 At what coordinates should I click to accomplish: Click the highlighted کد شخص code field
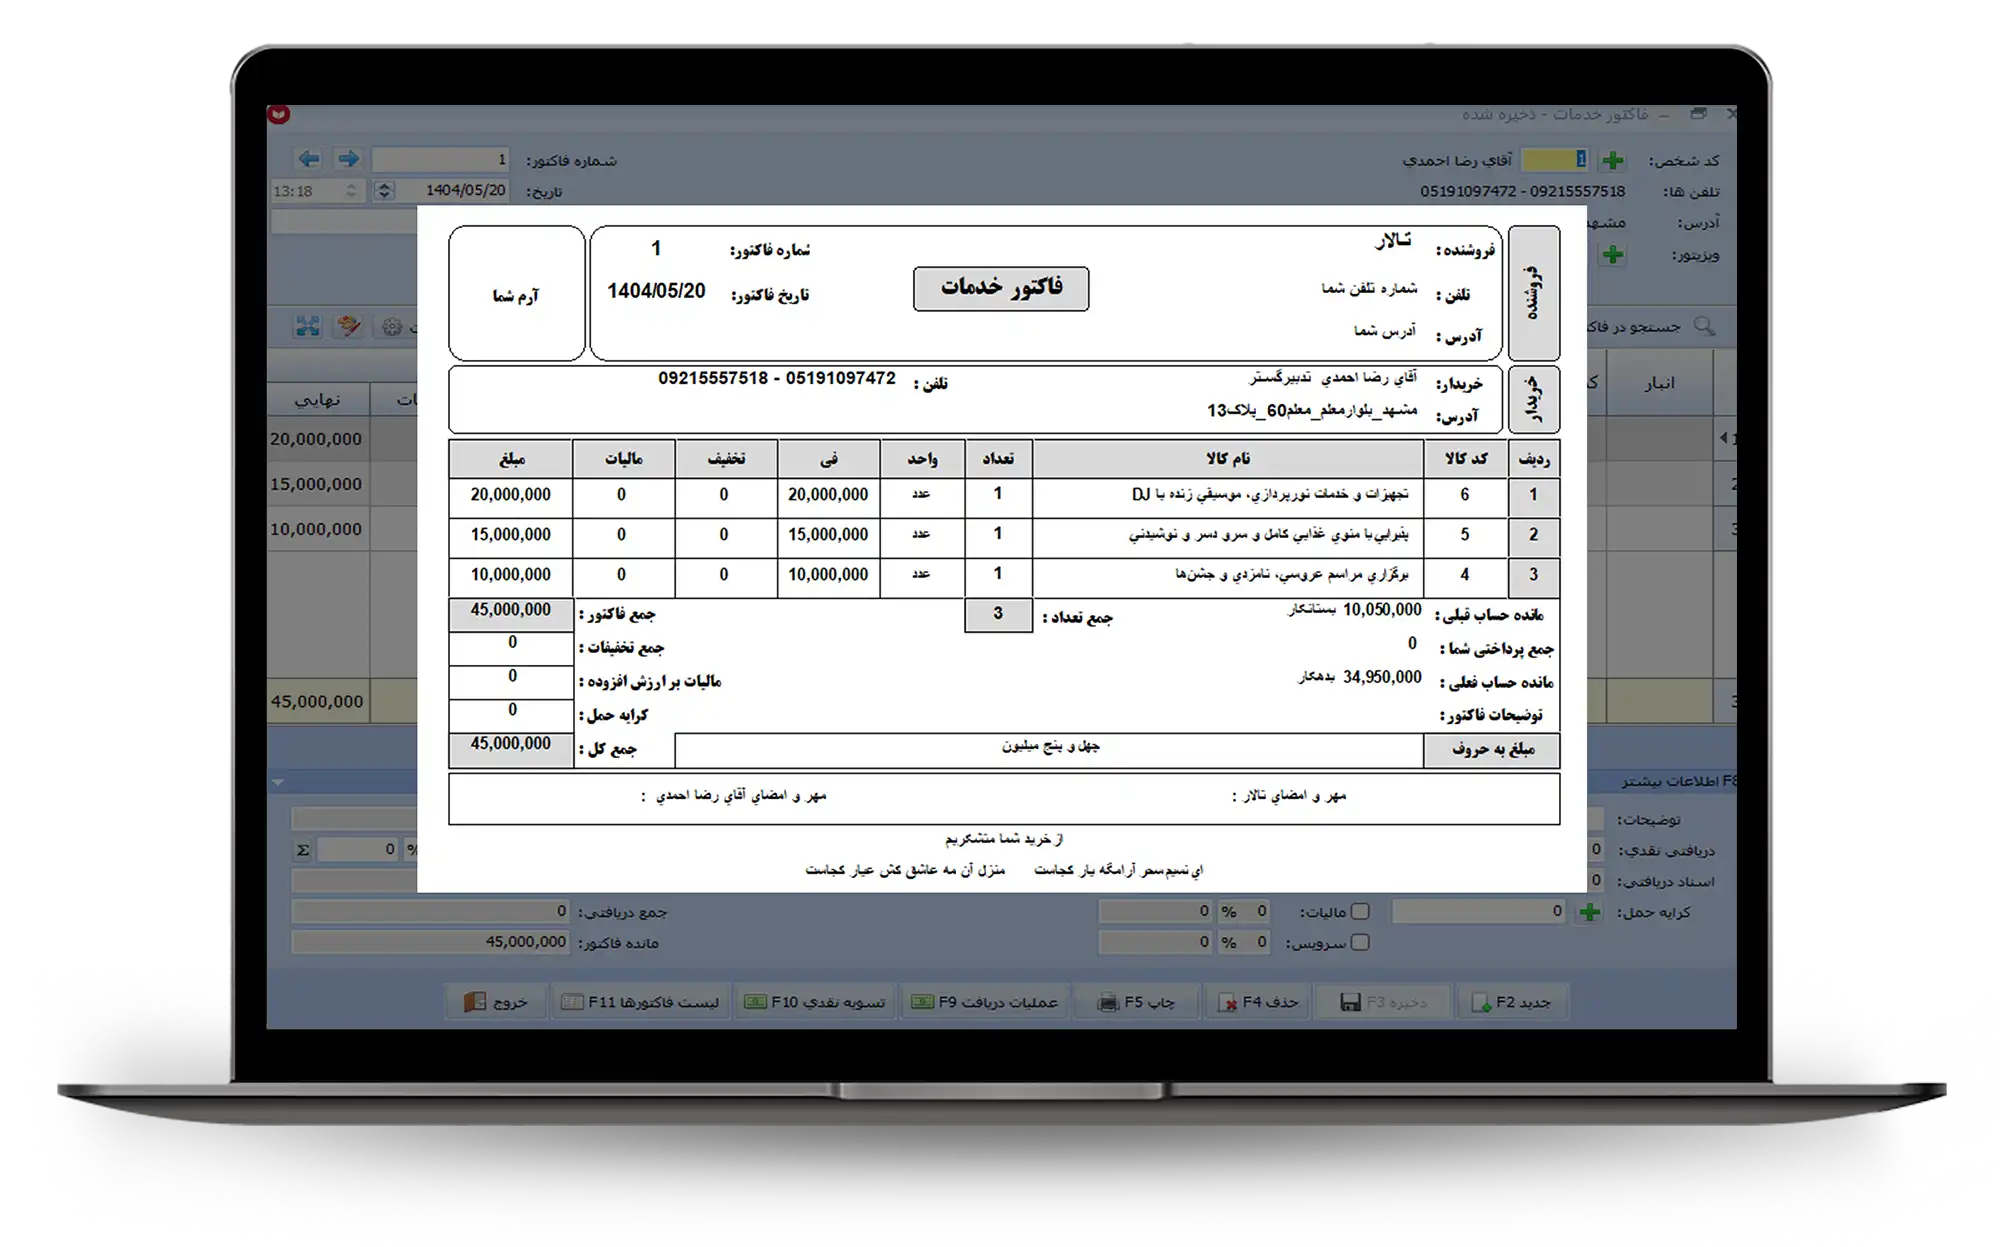1554,160
